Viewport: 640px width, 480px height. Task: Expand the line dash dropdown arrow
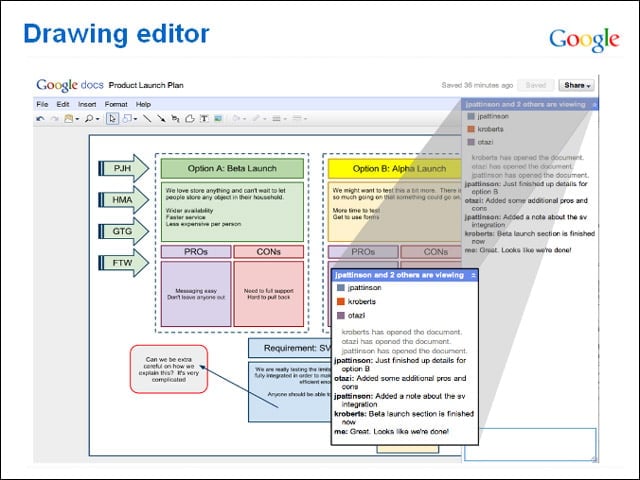point(305,119)
